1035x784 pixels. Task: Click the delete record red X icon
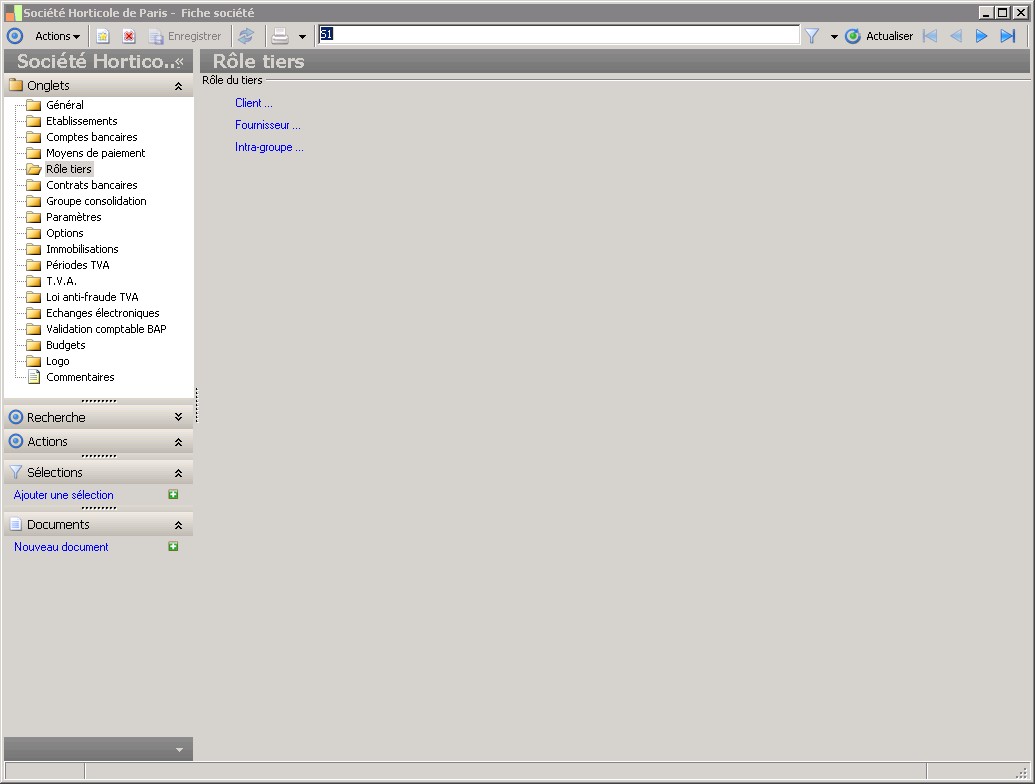(x=129, y=36)
